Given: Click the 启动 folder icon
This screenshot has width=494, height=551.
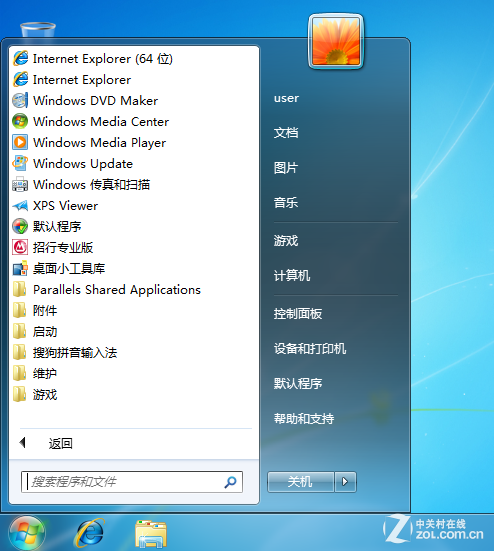Looking at the screenshot, I should point(20,331).
